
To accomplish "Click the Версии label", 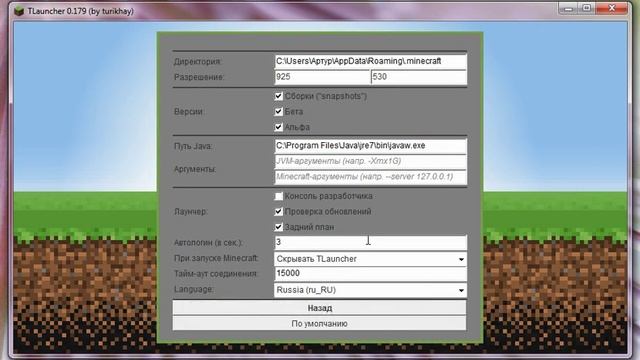I will 189,111.
